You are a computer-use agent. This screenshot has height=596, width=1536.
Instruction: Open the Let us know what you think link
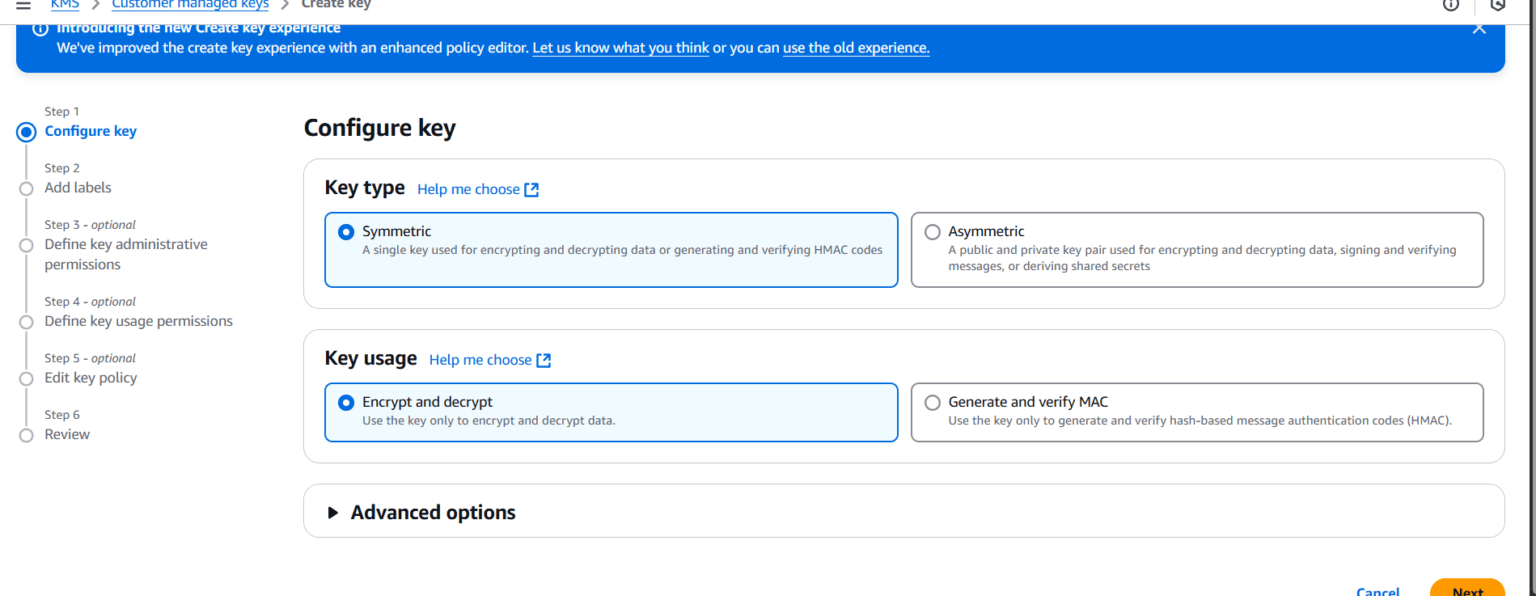pyautogui.click(x=620, y=47)
